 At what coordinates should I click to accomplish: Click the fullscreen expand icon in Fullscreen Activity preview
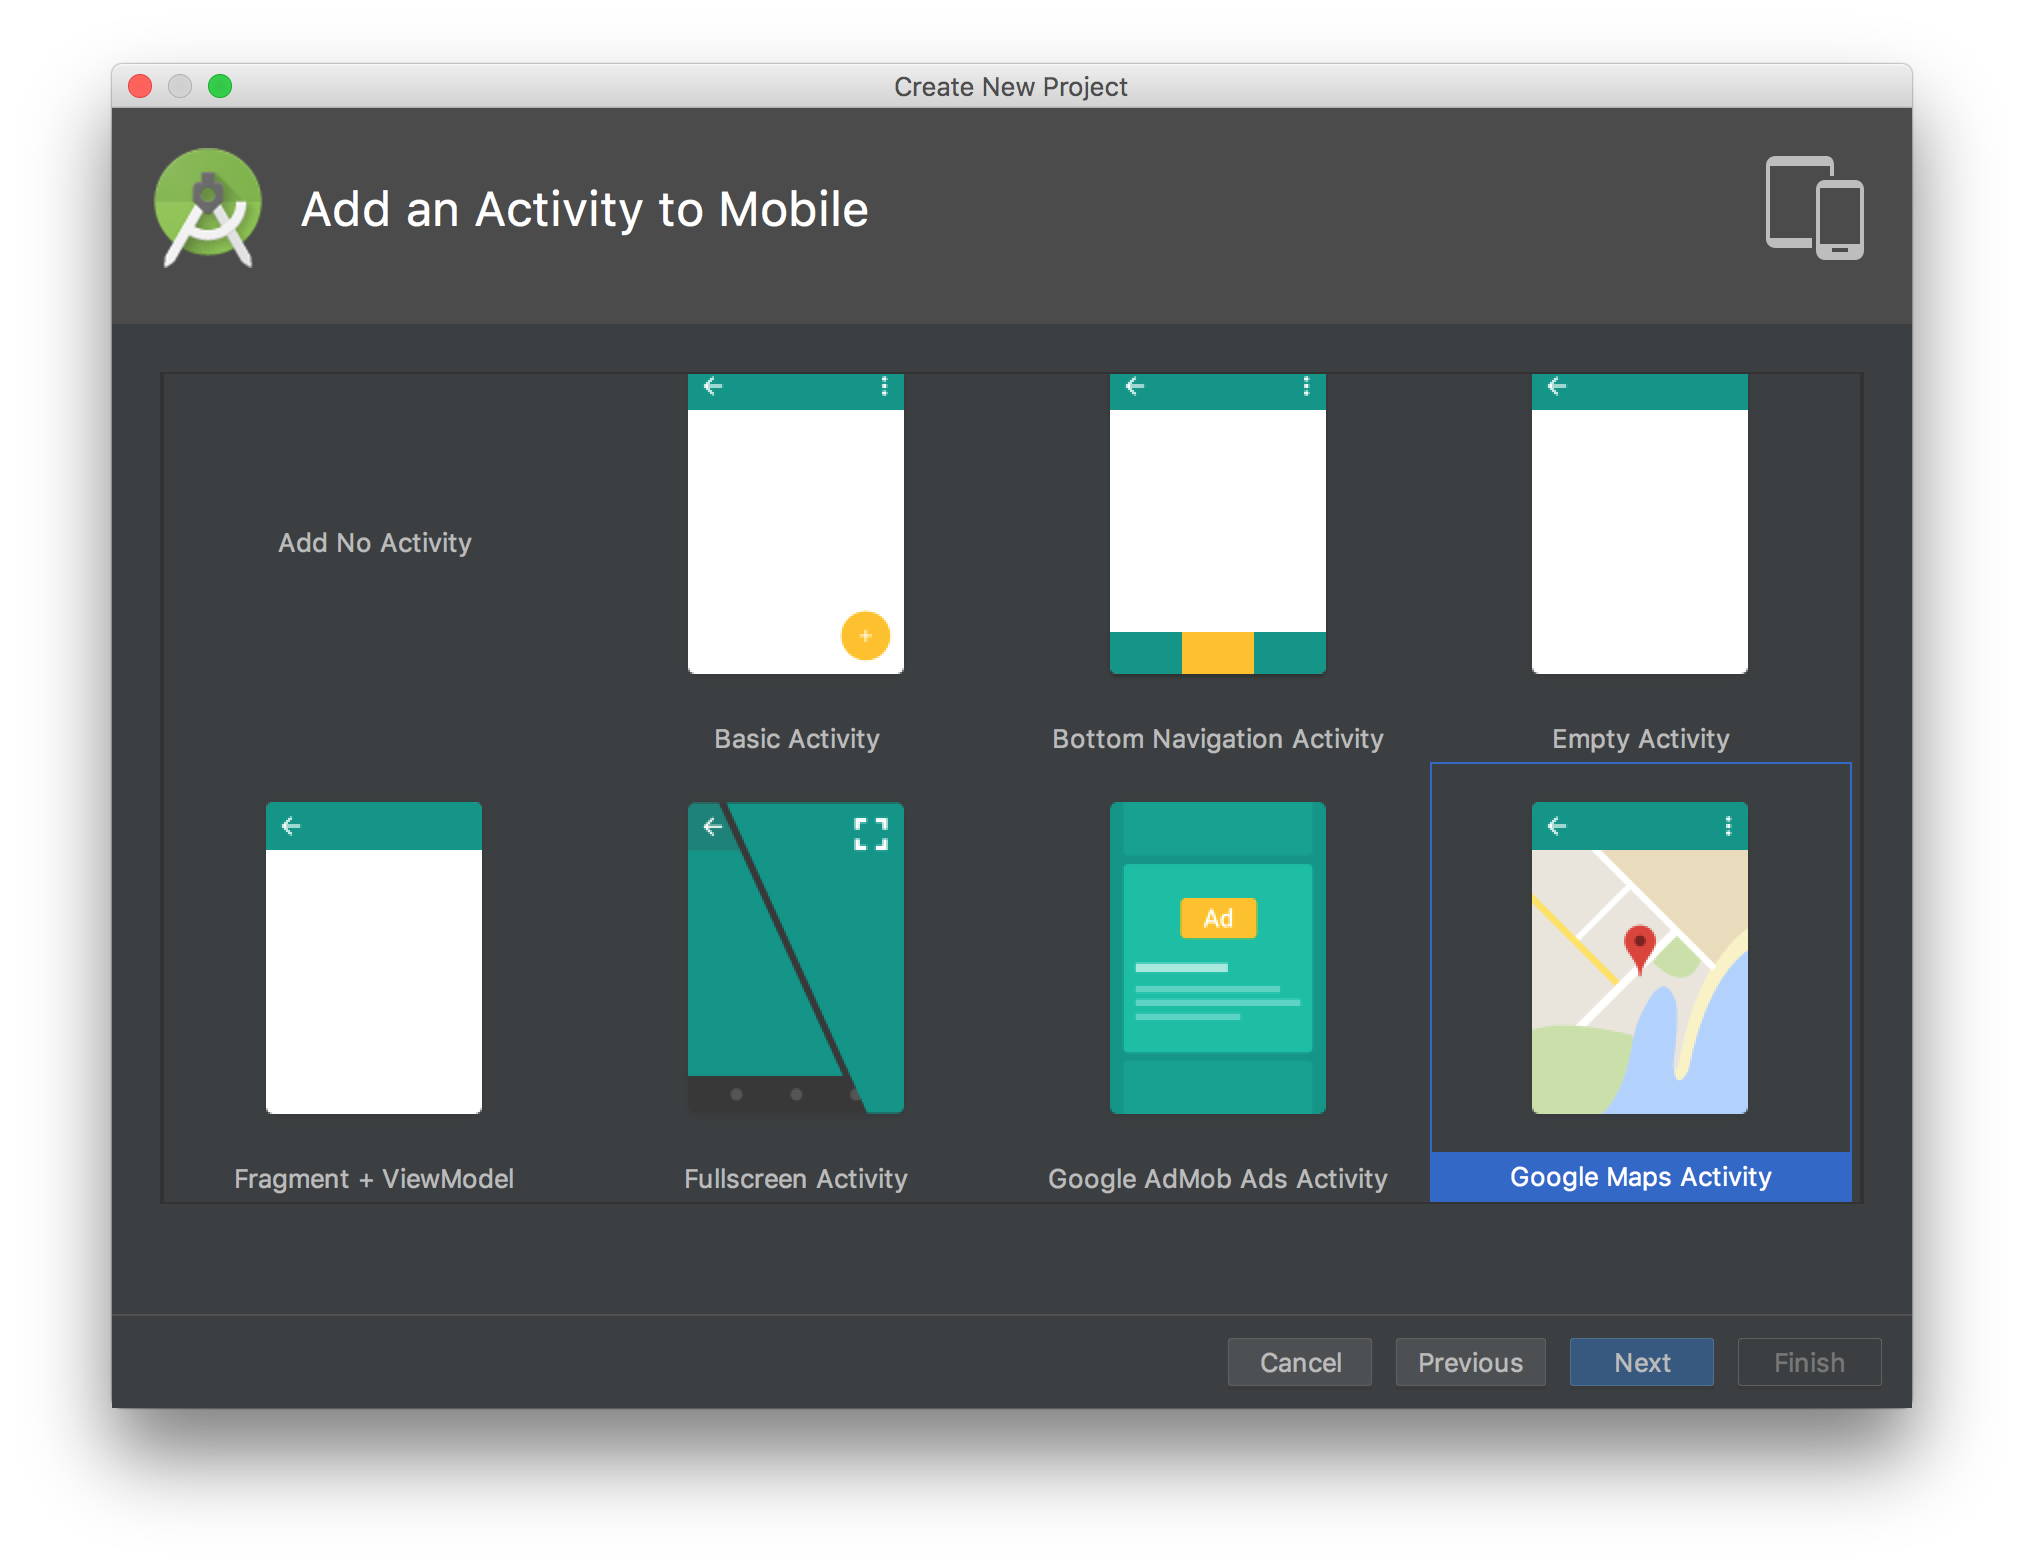click(x=872, y=831)
